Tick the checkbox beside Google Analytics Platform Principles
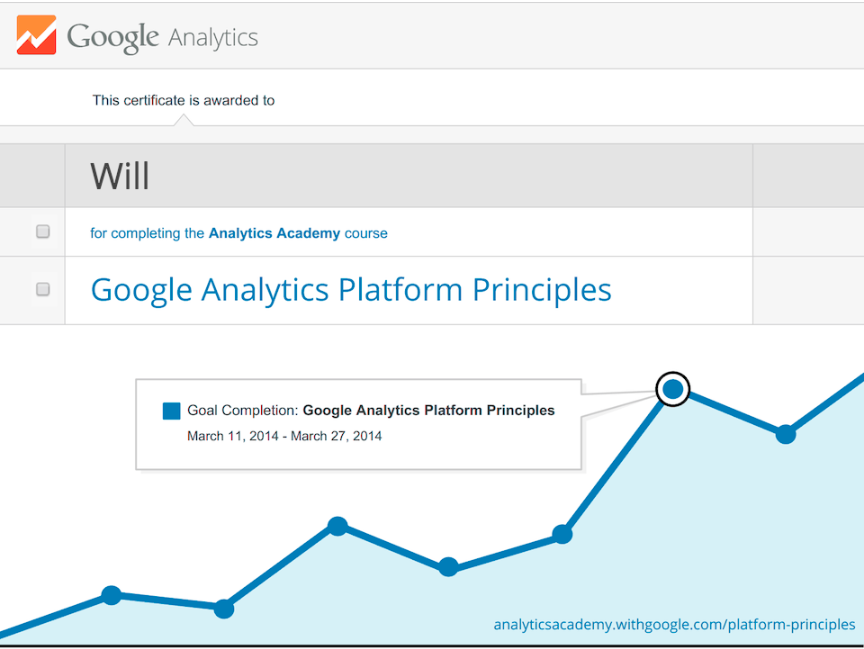The height and width of the screenshot is (649, 864). pyautogui.click(x=43, y=289)
